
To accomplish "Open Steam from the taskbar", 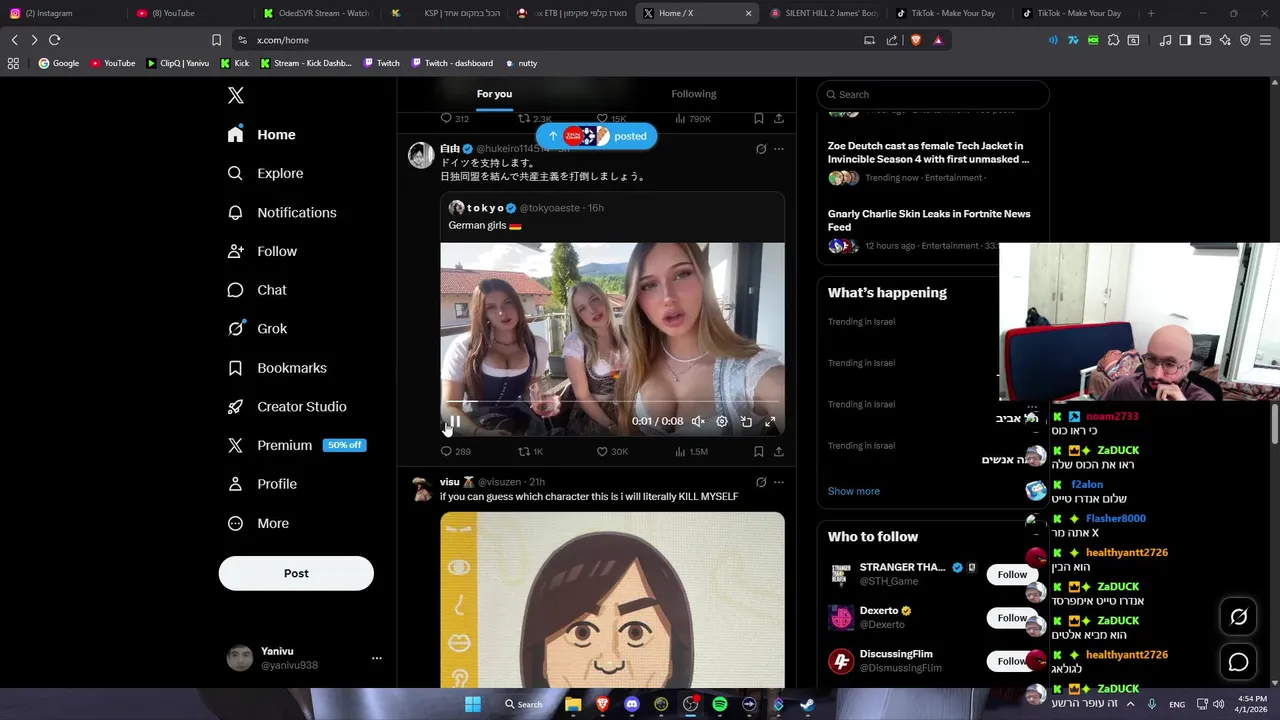I will click(807, 704).
